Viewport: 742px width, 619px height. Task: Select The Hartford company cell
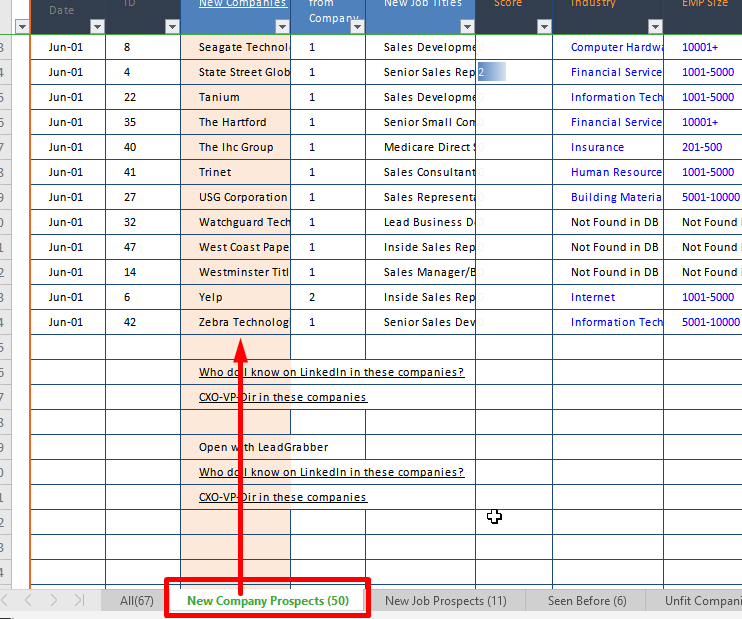pos(236,122)
